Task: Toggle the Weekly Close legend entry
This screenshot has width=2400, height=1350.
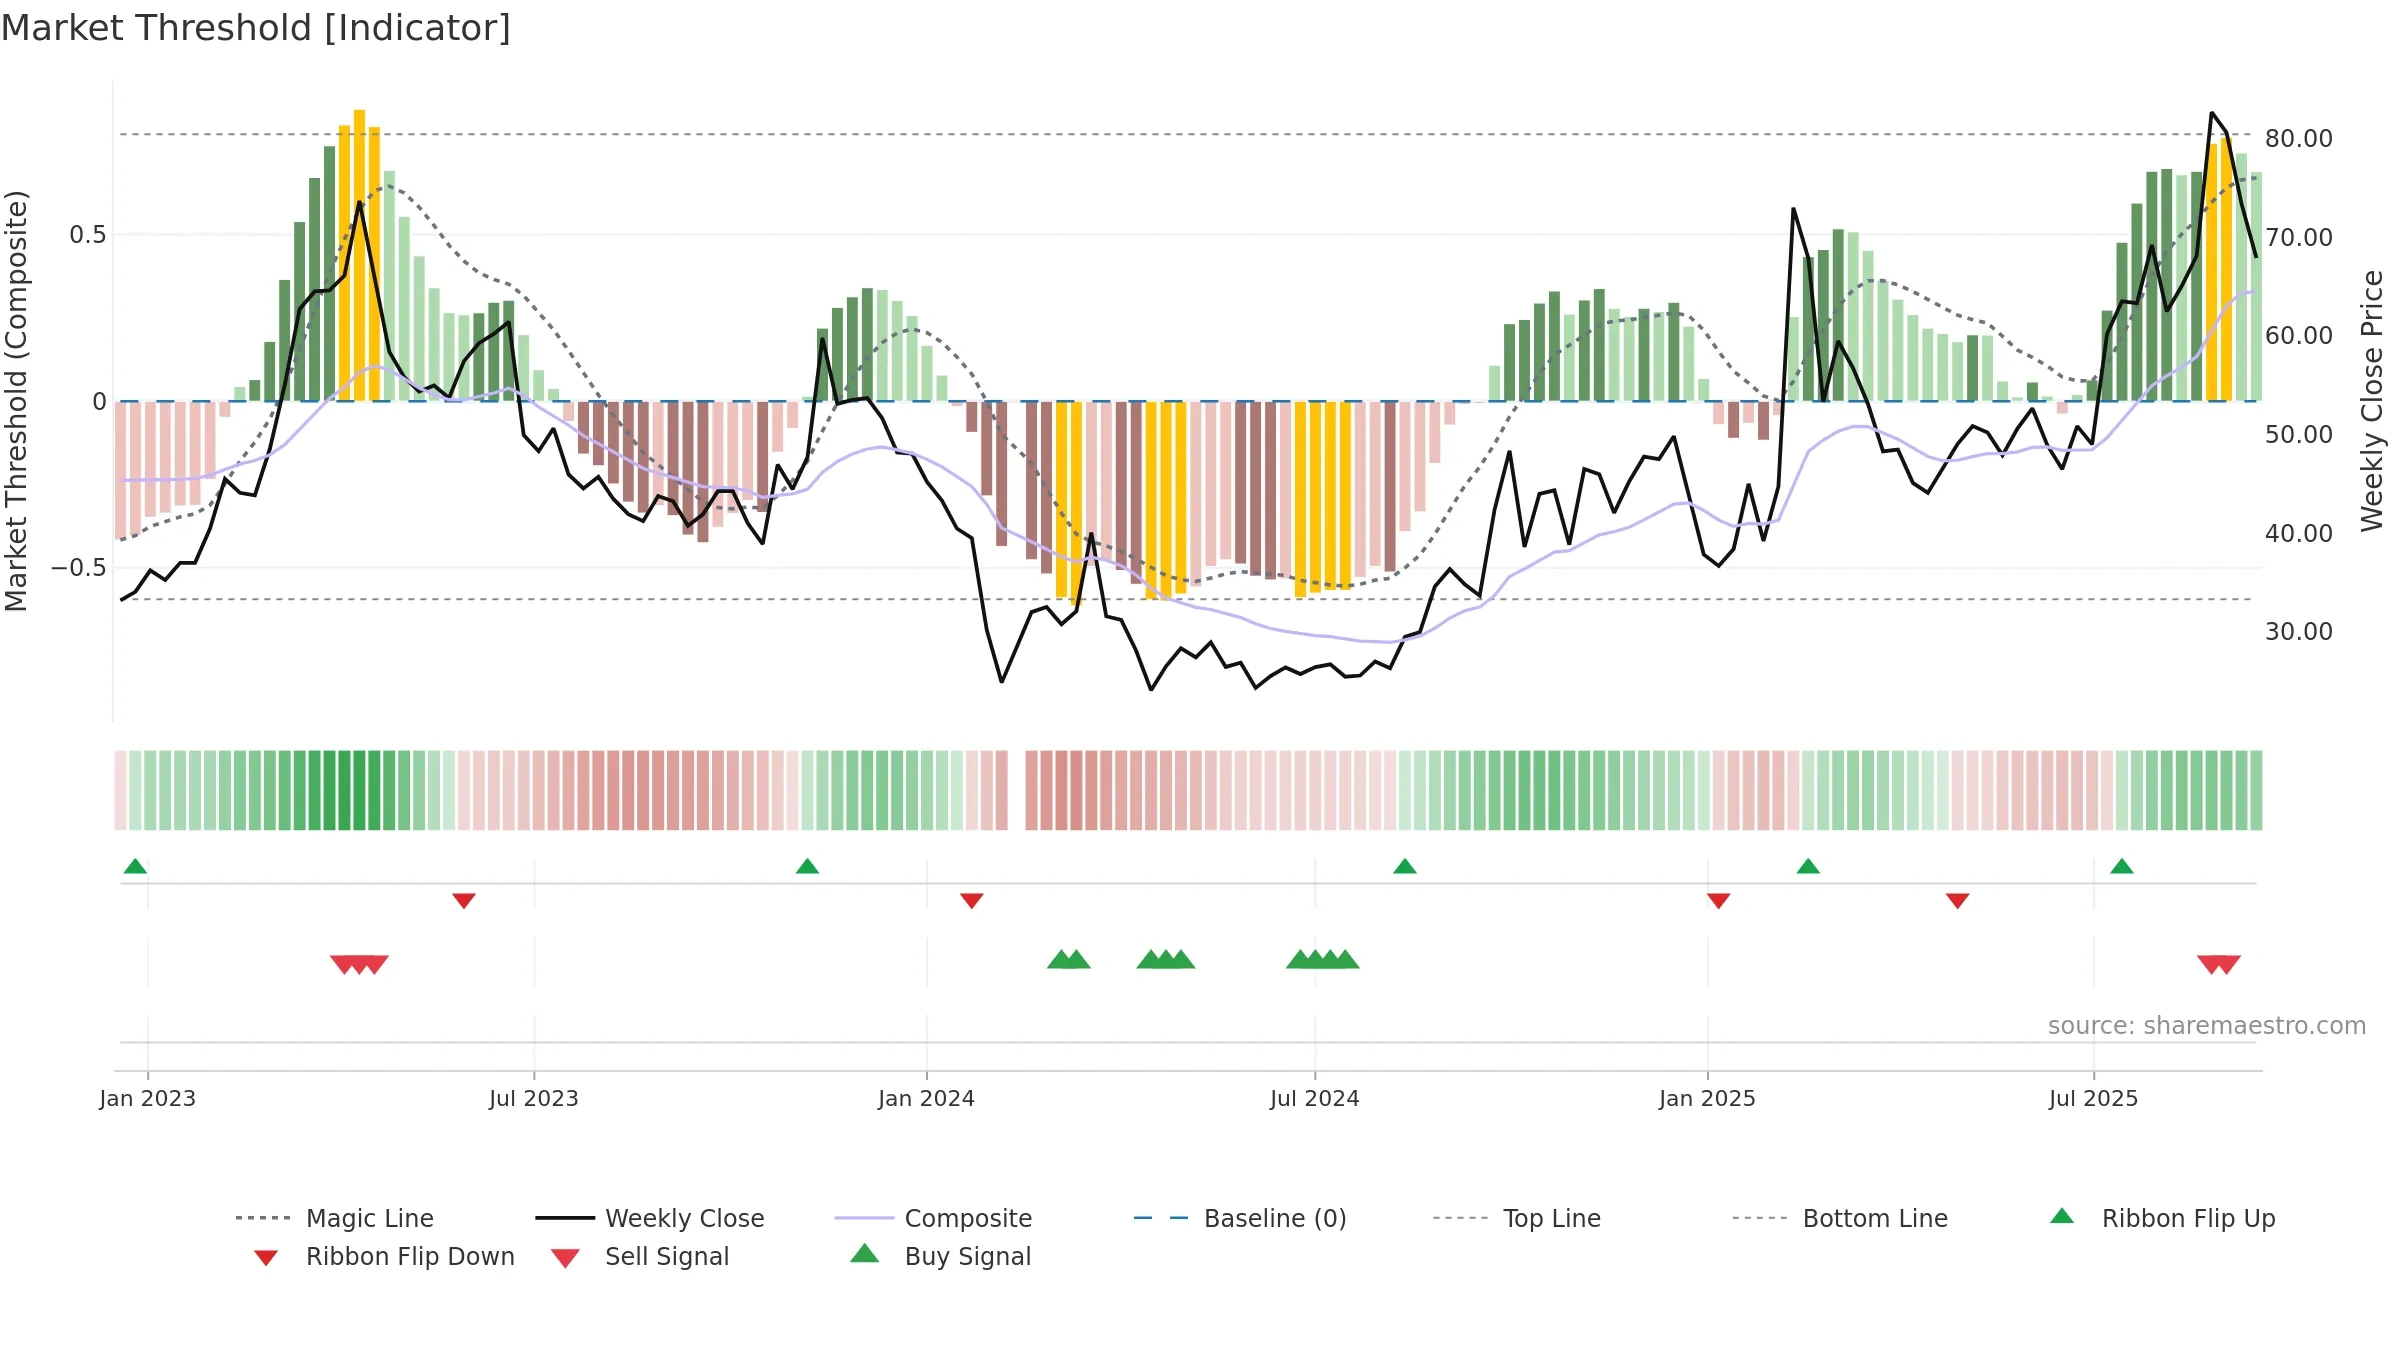Action: 649,1218
